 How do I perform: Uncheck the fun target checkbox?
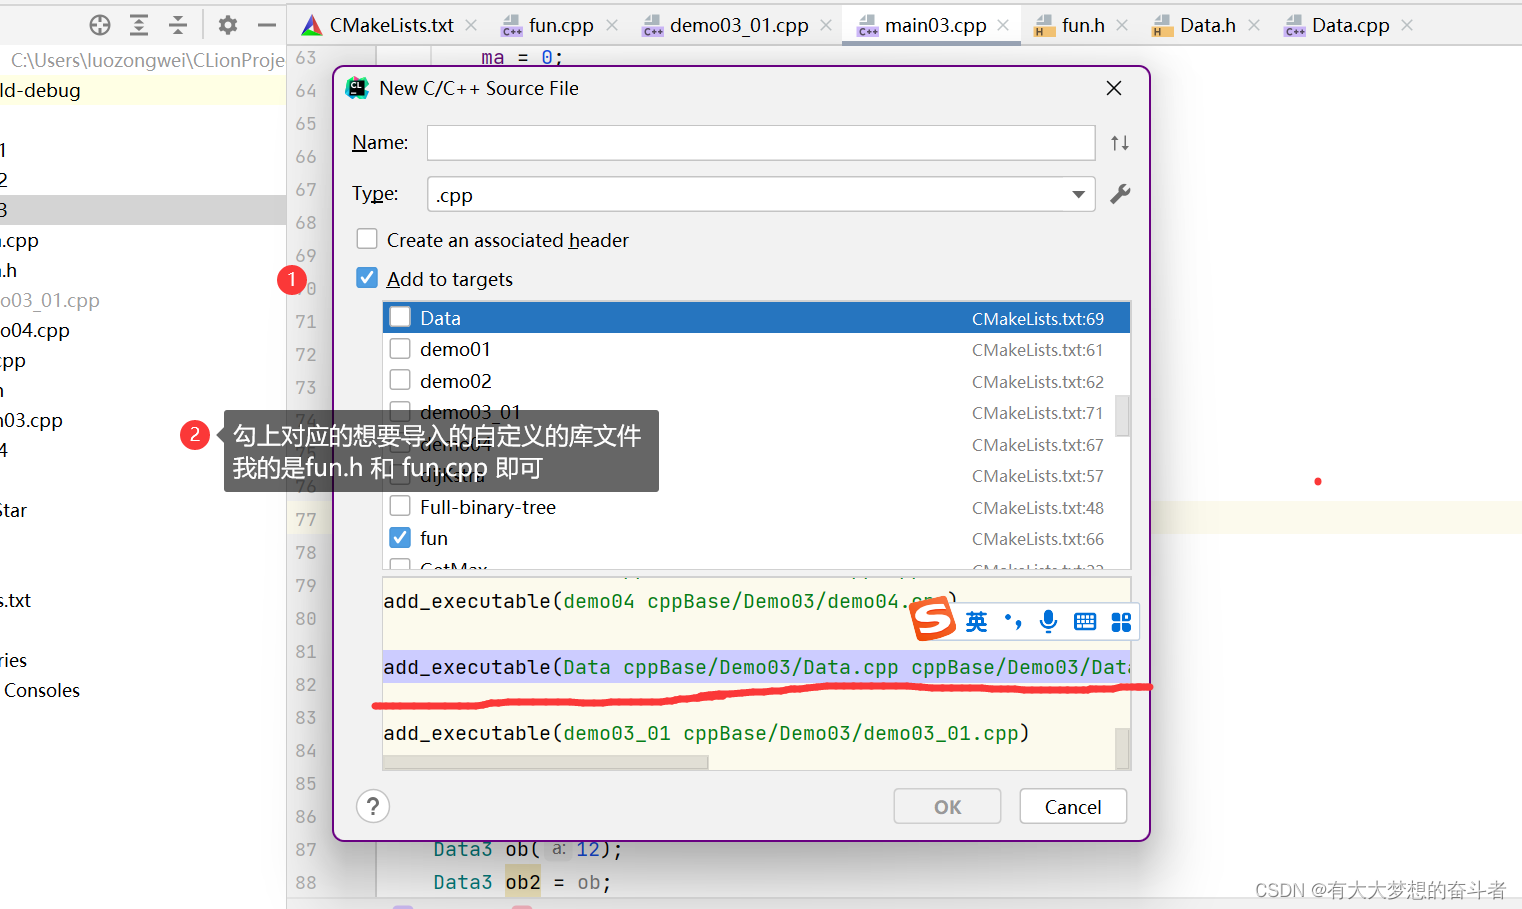click(400, 537)
